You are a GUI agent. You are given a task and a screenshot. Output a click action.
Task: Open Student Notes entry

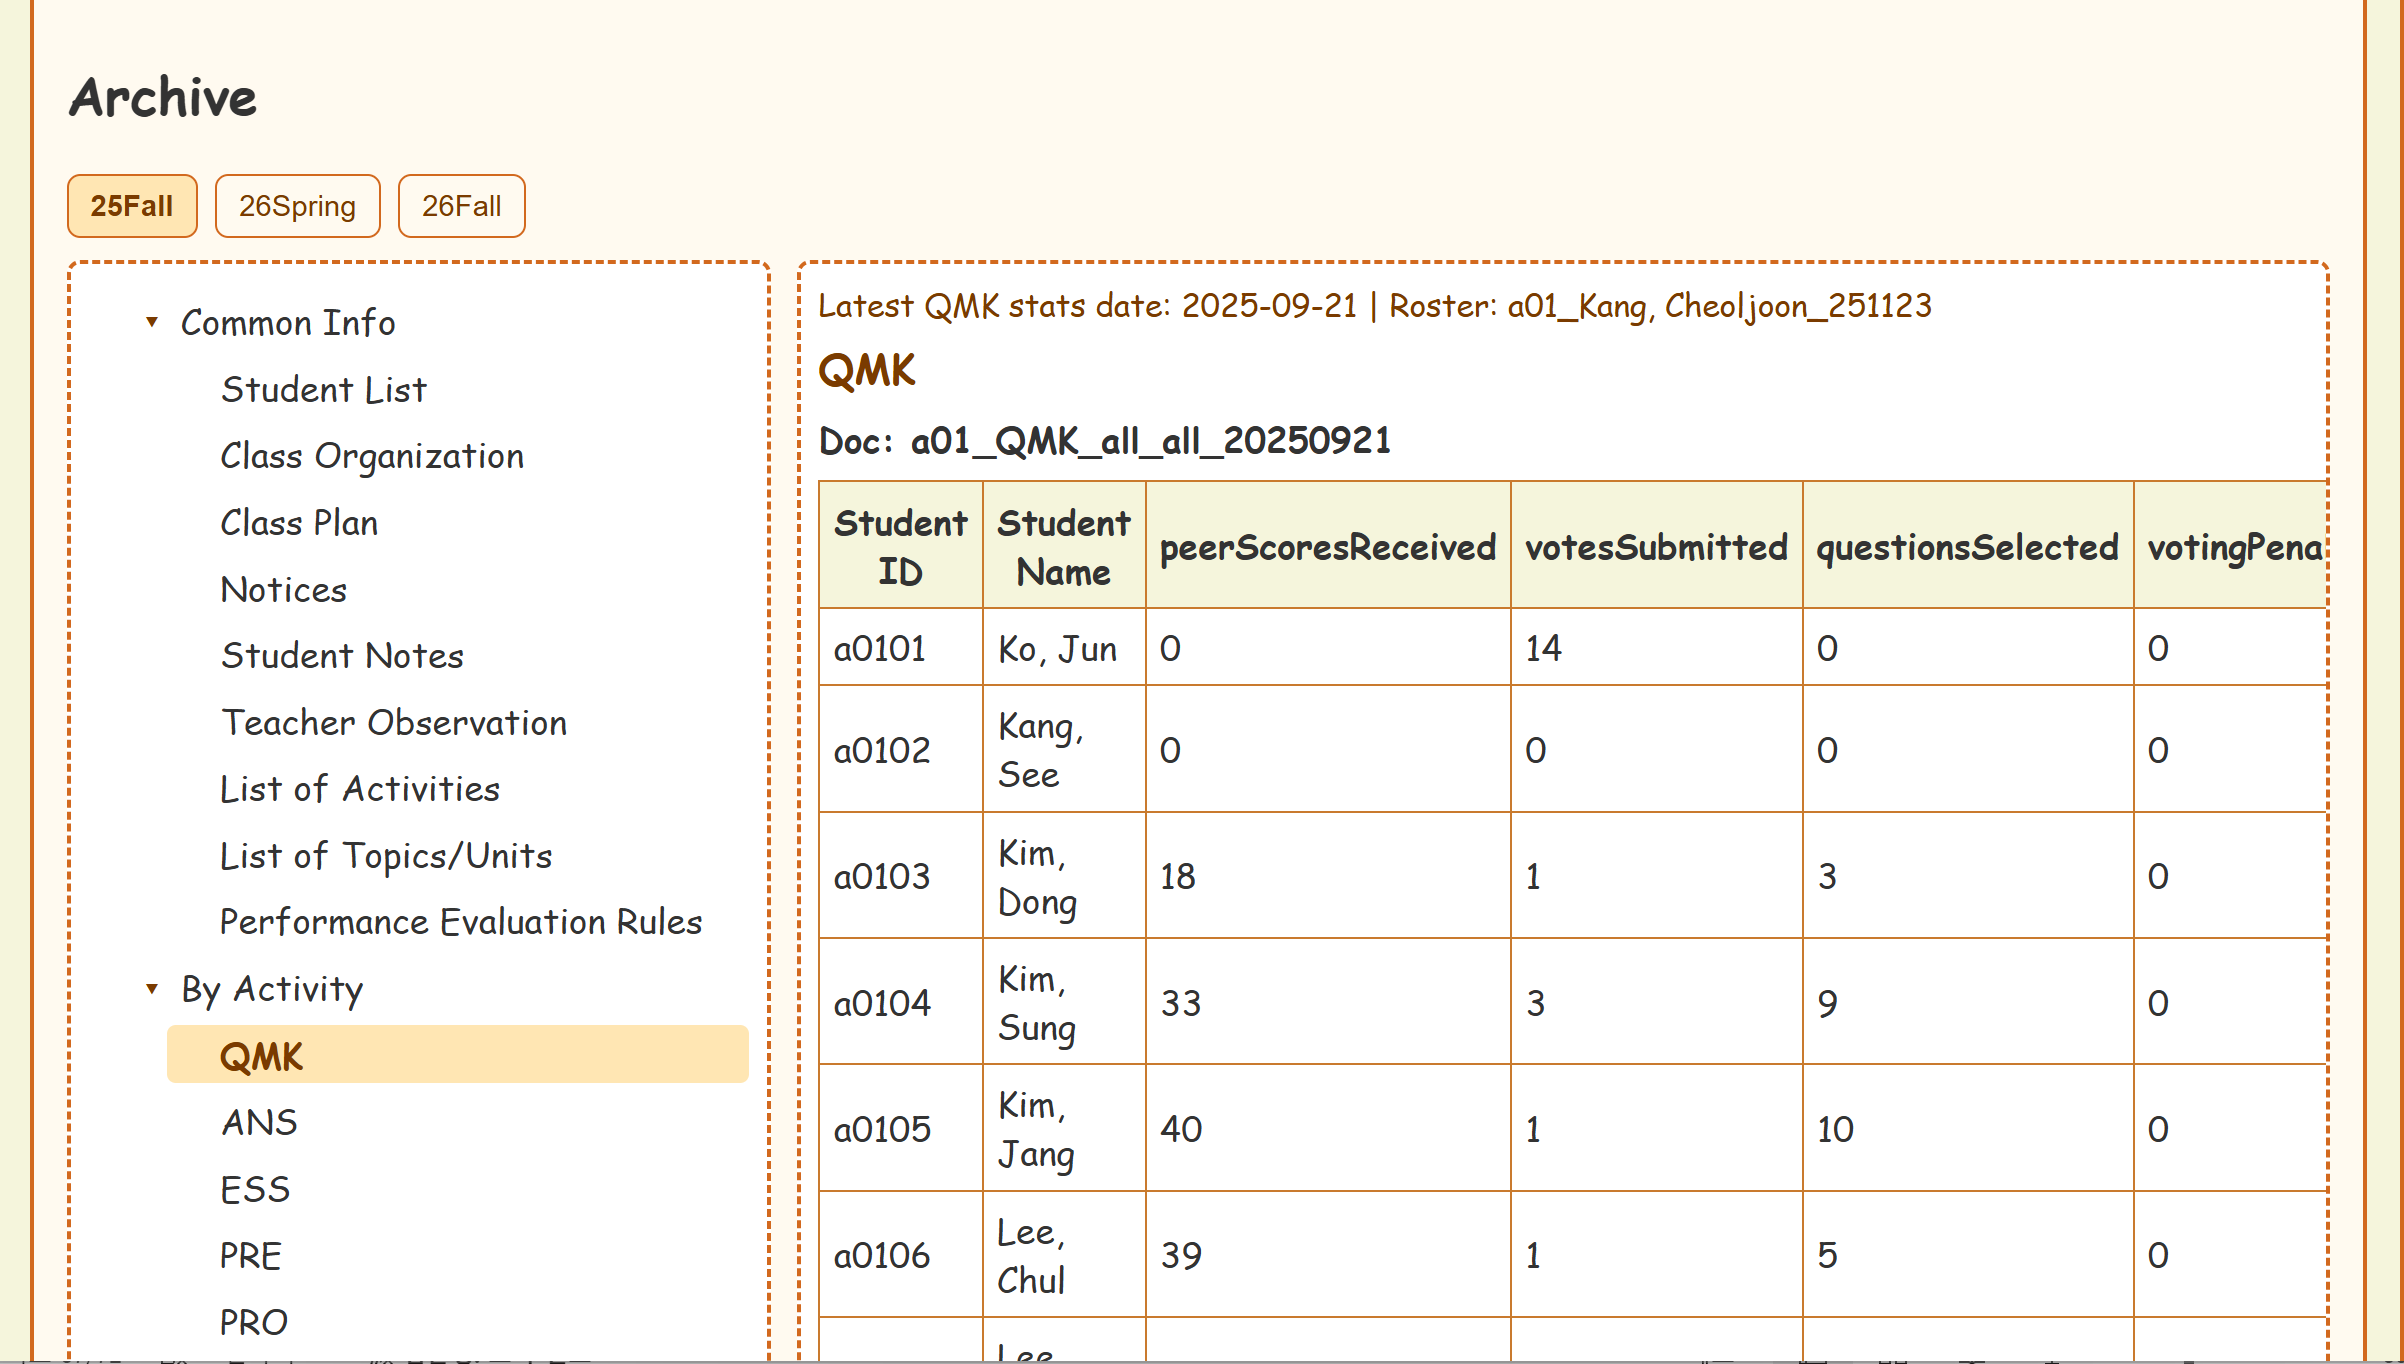click(x=342, y=656)
